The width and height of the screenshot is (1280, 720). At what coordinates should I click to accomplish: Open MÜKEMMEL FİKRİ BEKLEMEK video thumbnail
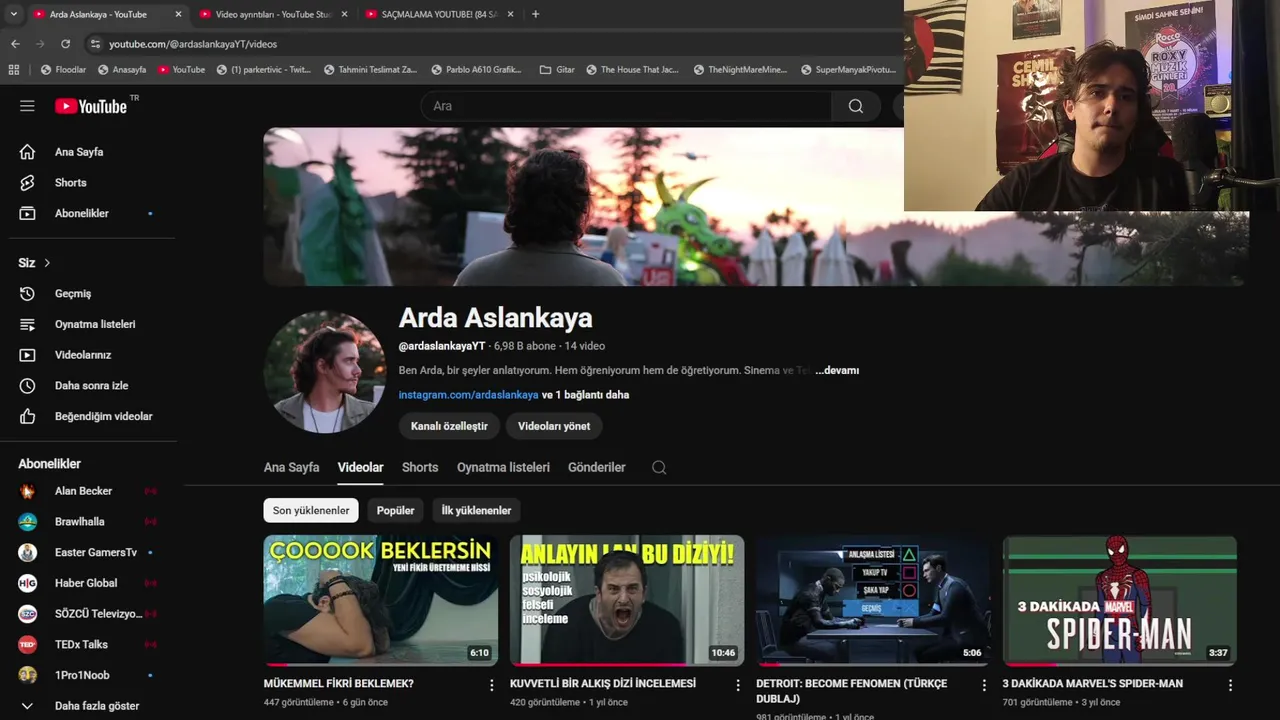381,601
